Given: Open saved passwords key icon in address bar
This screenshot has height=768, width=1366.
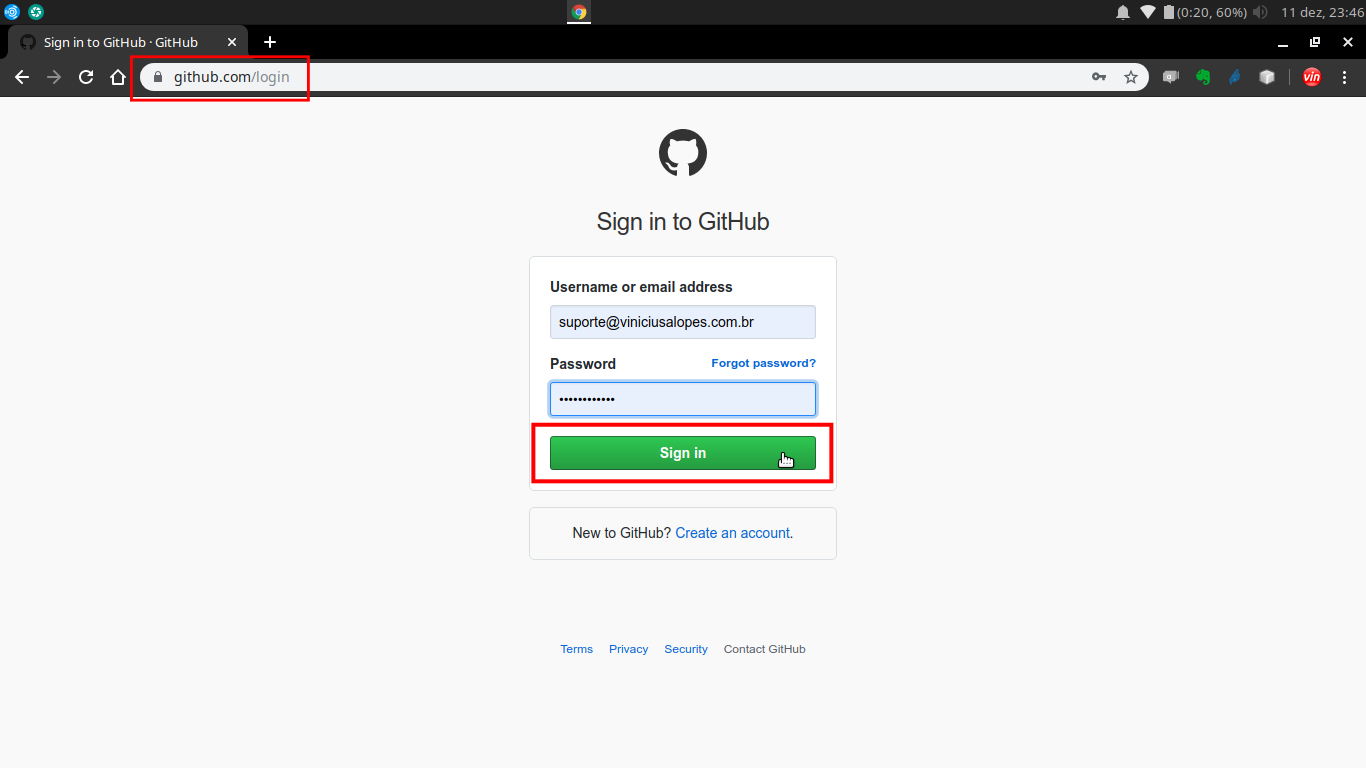Looking at the screenshot, I should (1099, 77).
